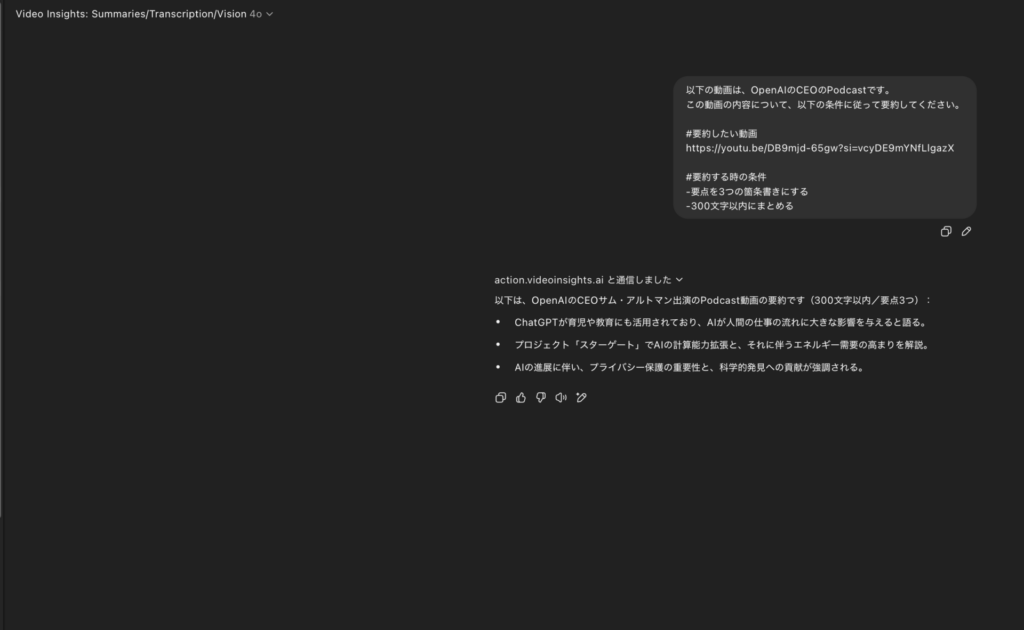Screen dimensions: 1024x630
Task: Give thumbs up to the response
Action: point(520,398)
